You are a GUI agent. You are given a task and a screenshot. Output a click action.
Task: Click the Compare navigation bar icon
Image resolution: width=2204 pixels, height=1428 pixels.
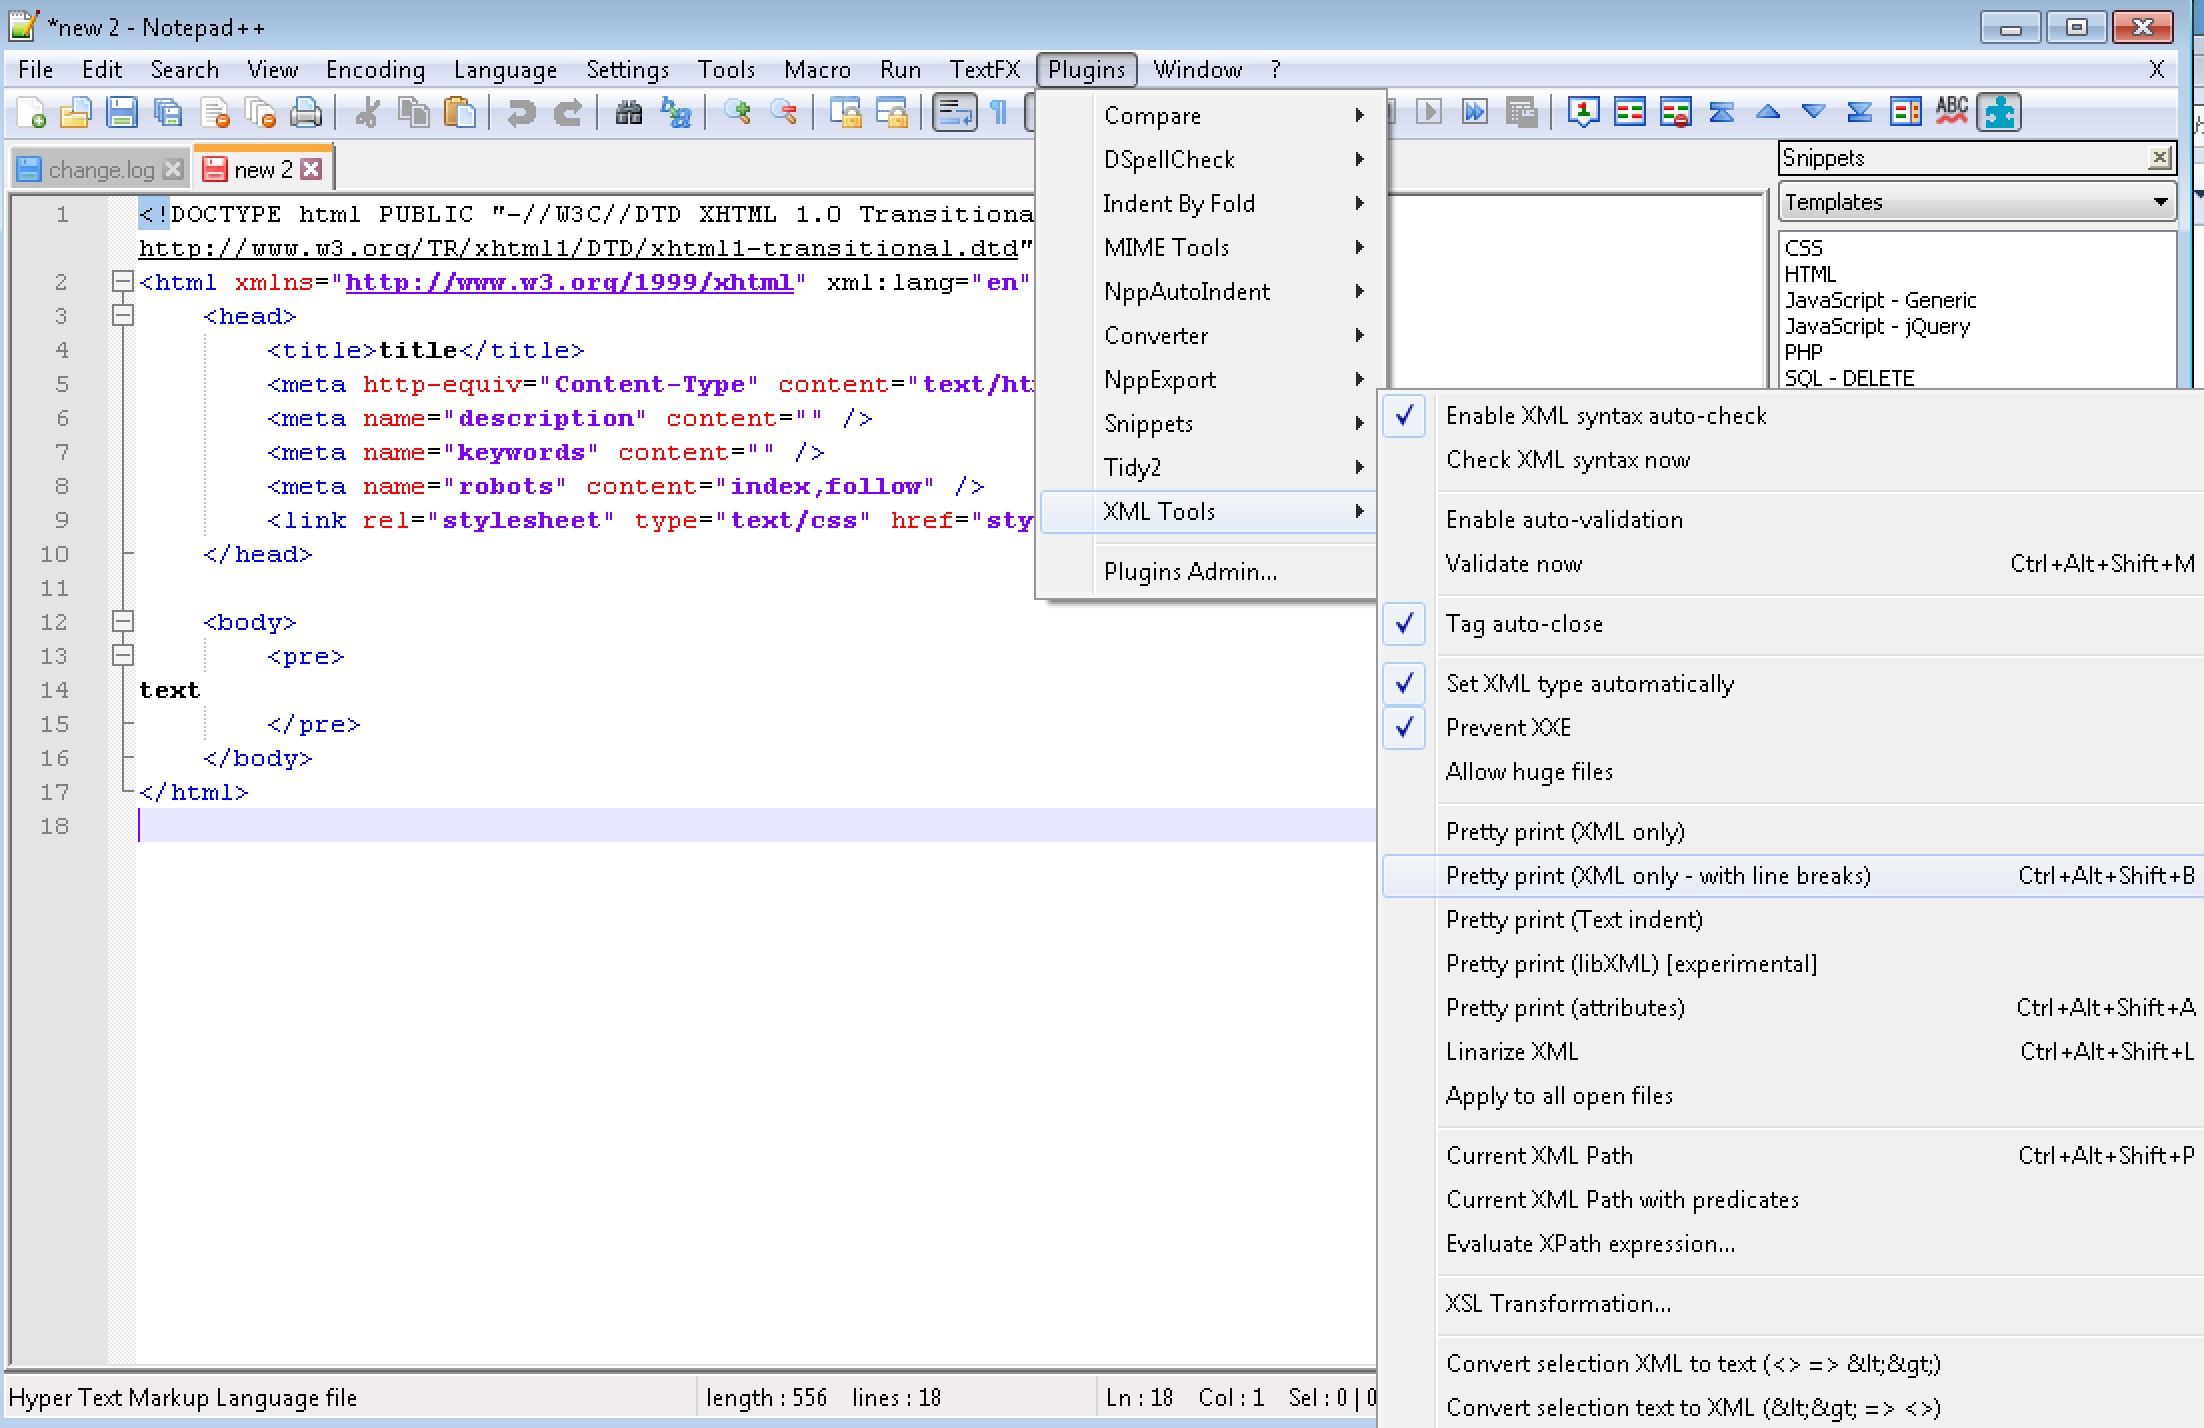coord(1905,112)
